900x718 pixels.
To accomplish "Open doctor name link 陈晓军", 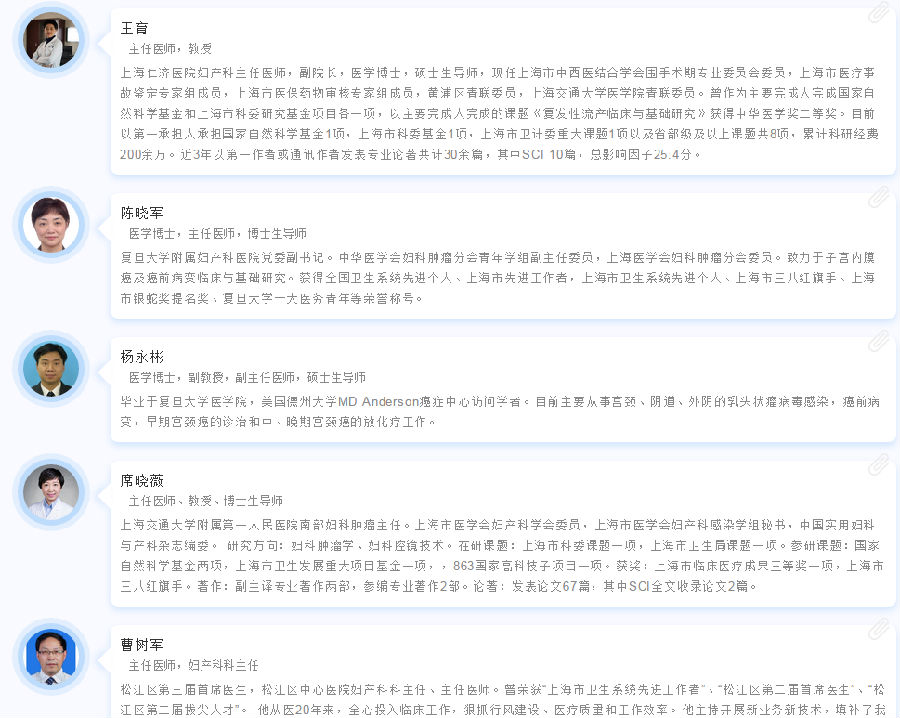I will [142, 213].
